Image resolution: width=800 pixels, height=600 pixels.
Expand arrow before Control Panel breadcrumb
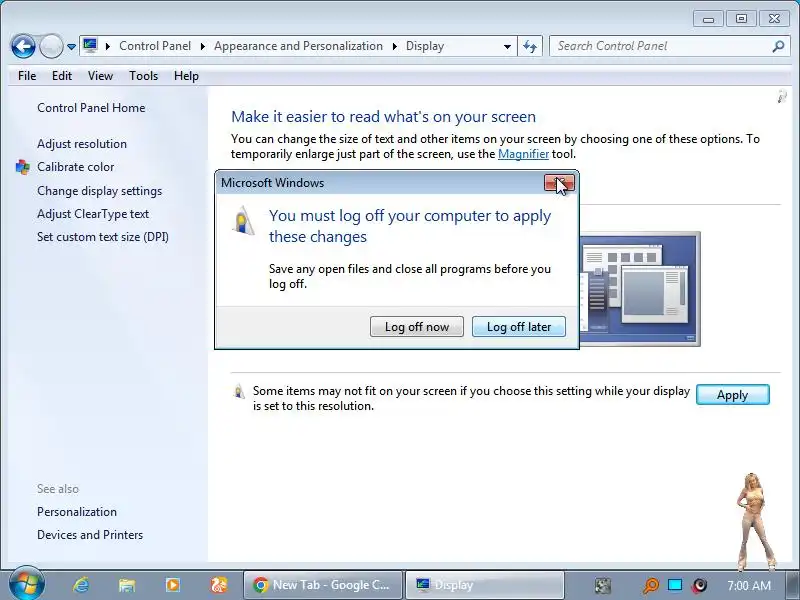108,46
